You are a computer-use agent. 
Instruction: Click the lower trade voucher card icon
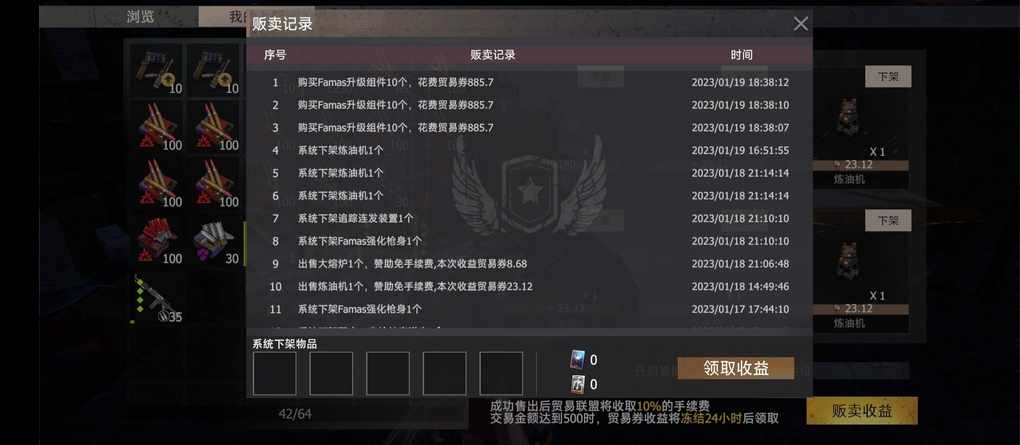click(x=578, y=384)
